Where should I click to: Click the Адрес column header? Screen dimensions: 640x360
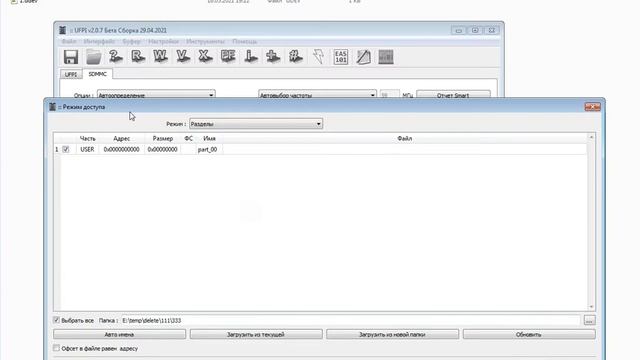pyautogui.click(x=122, y=139)
